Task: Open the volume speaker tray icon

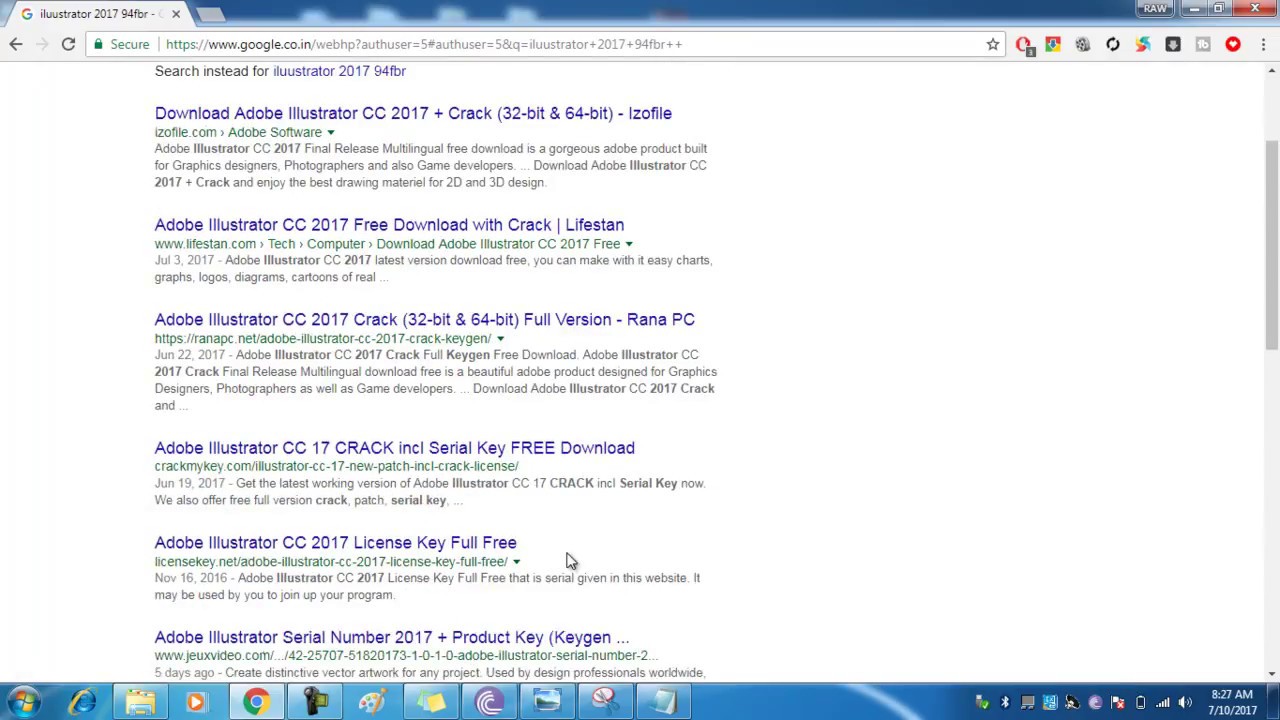Action: pos(1185,702)
